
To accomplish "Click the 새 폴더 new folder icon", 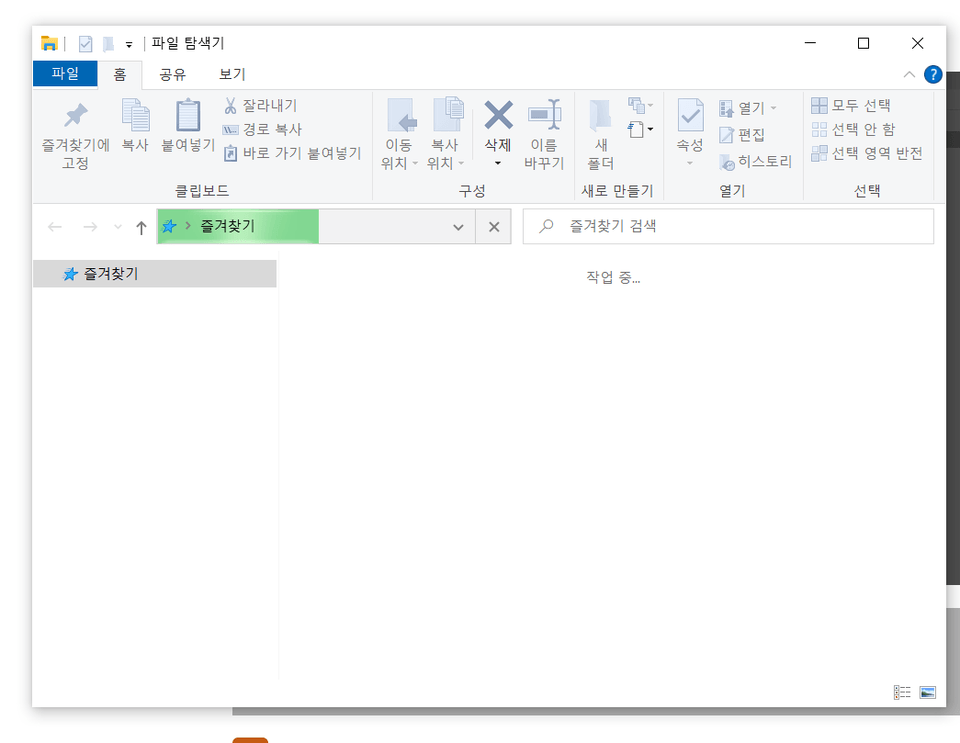I will (x=601, y=115).
